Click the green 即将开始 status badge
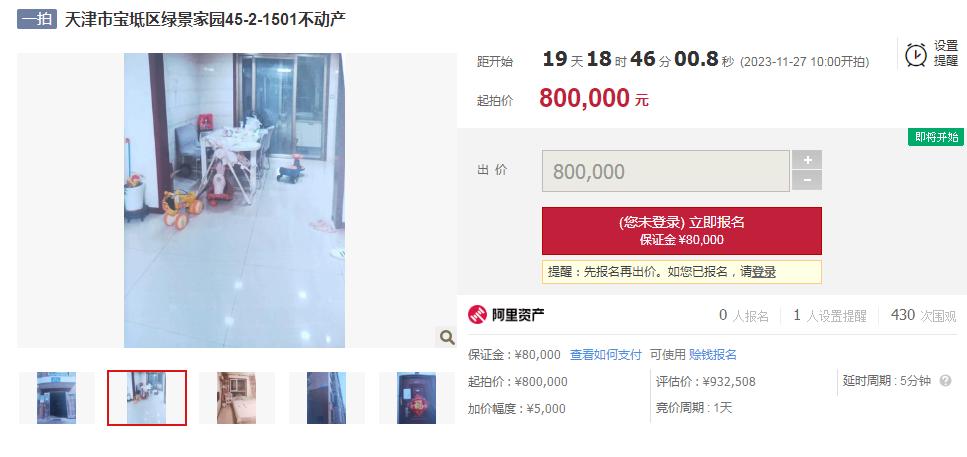 [x=936, y=137]
